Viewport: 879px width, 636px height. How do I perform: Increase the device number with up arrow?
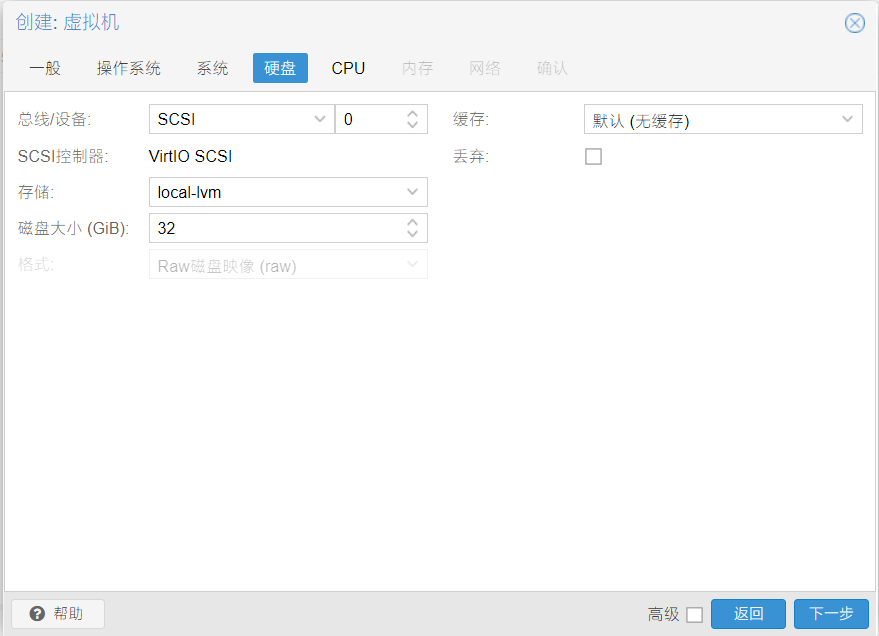click(x=412, y=114)
